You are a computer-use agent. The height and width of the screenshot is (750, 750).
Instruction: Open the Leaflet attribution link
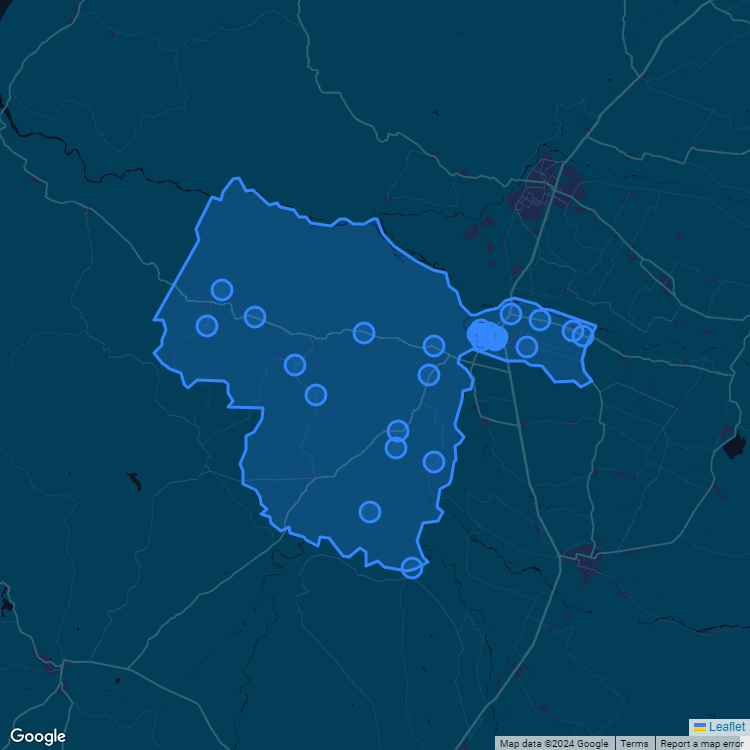[x=727, y=727]
